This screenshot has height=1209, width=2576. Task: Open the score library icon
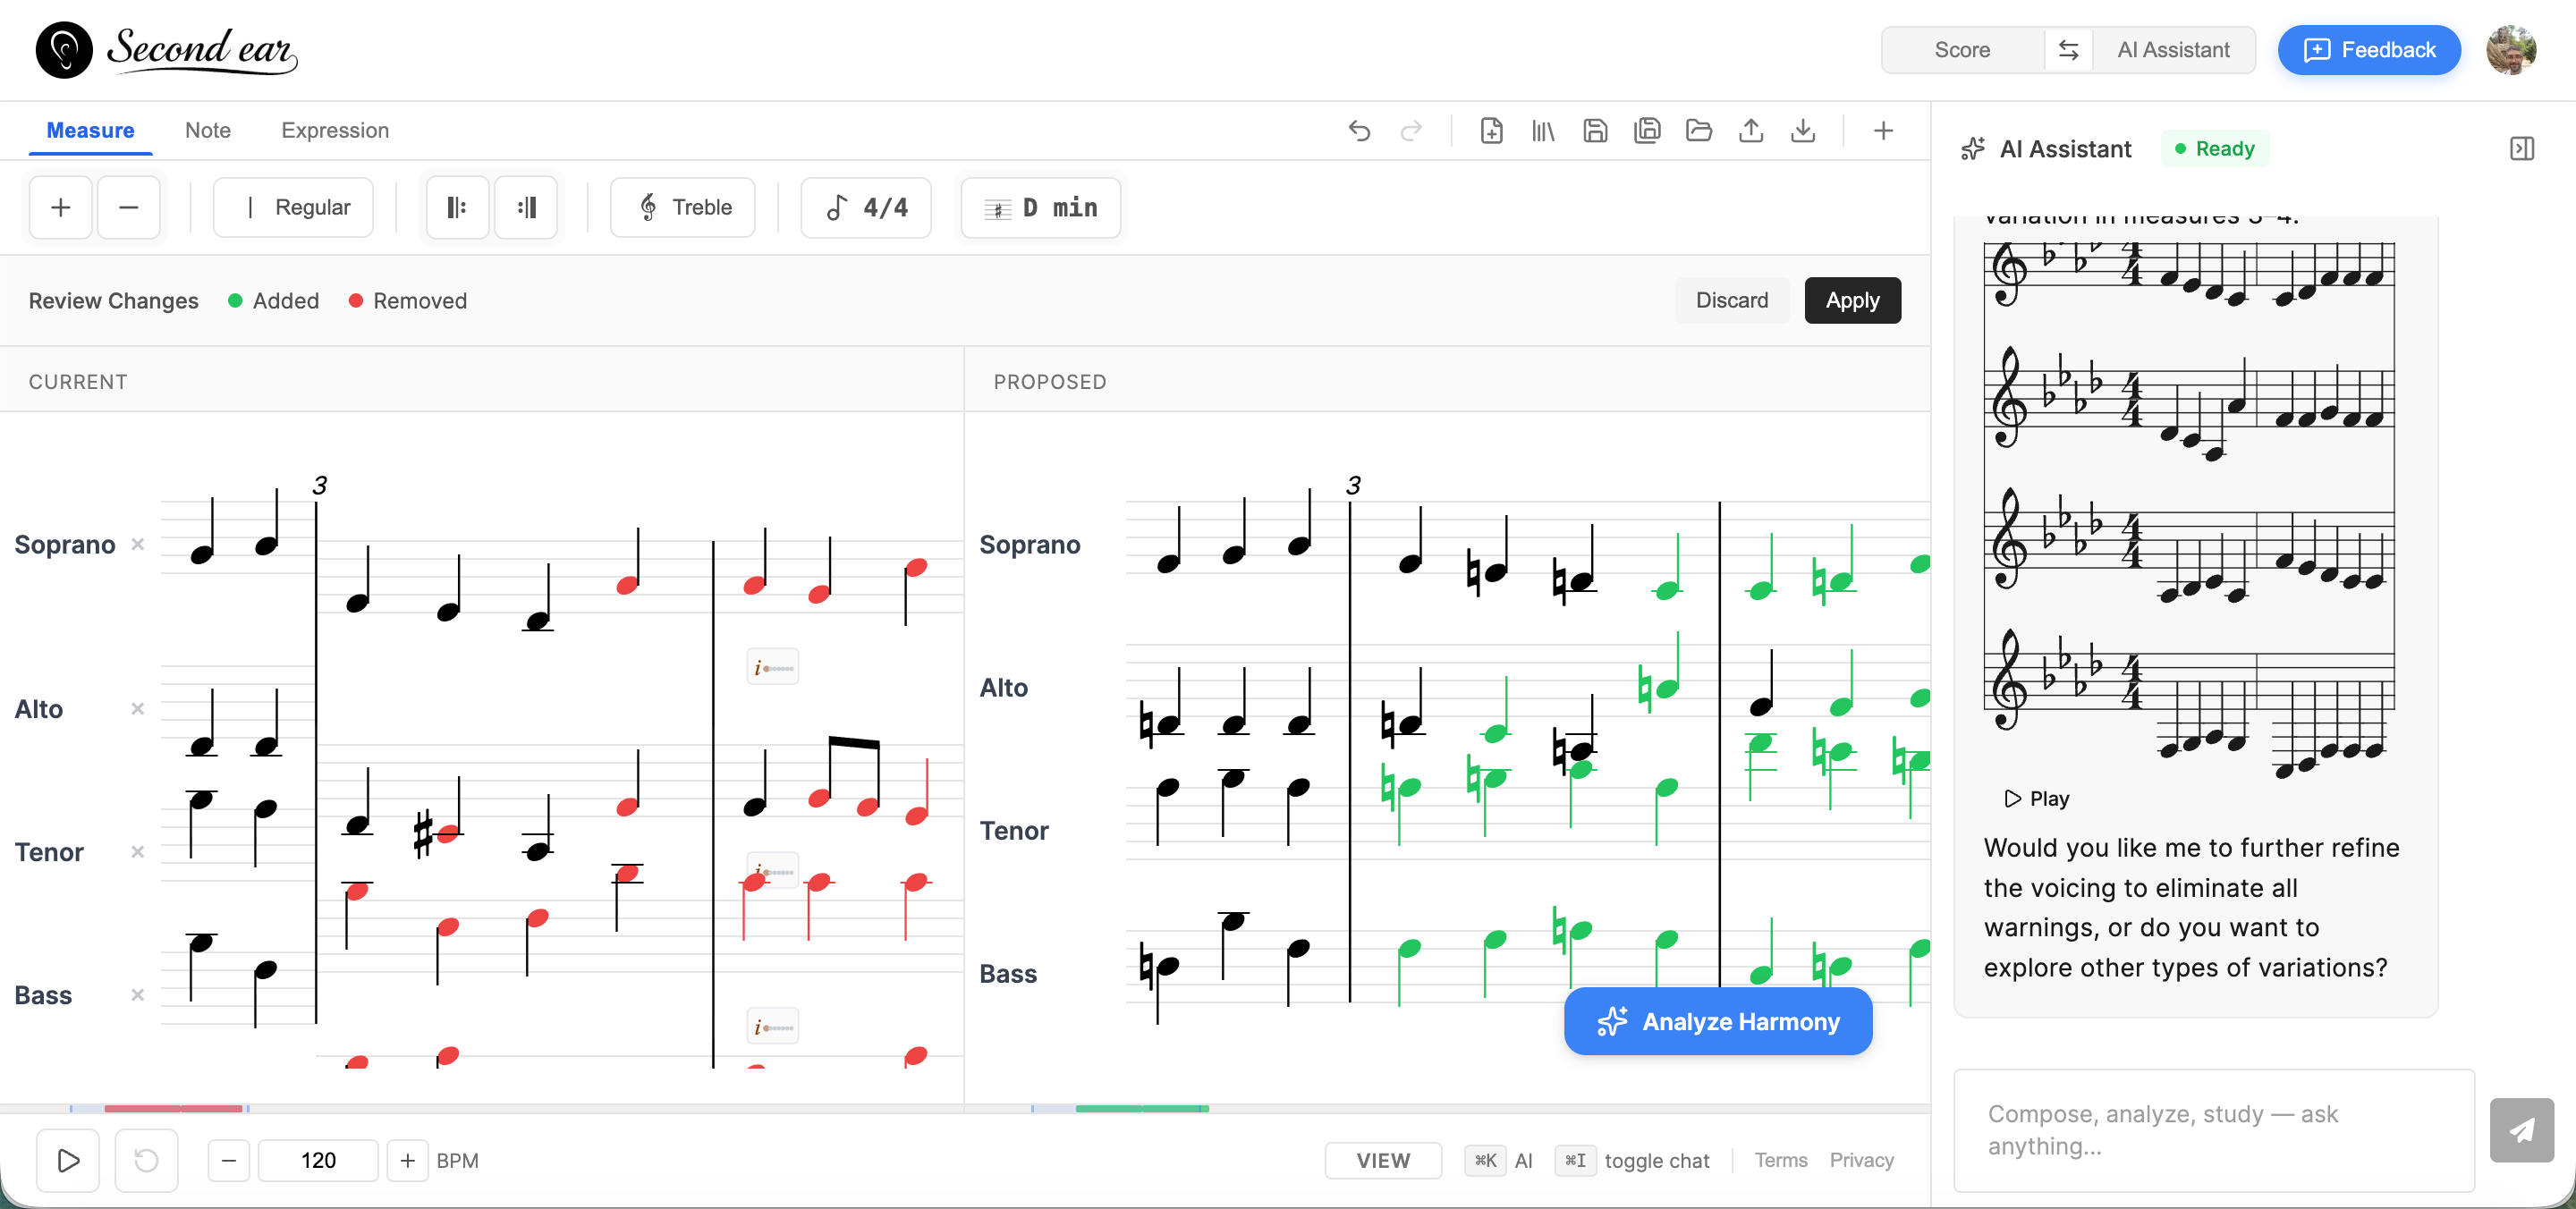point(1543,130)
